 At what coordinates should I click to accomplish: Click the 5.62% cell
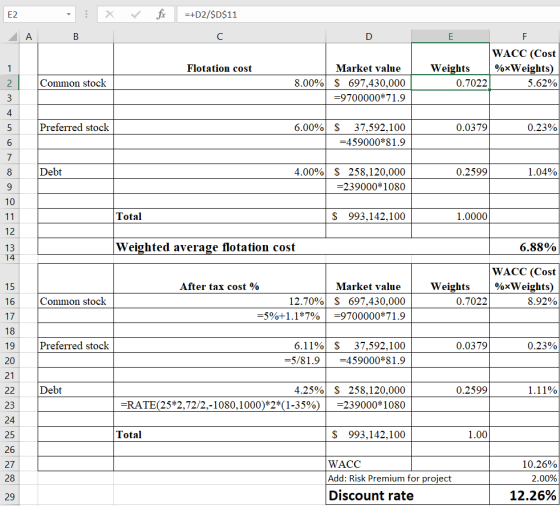(524, 83)
